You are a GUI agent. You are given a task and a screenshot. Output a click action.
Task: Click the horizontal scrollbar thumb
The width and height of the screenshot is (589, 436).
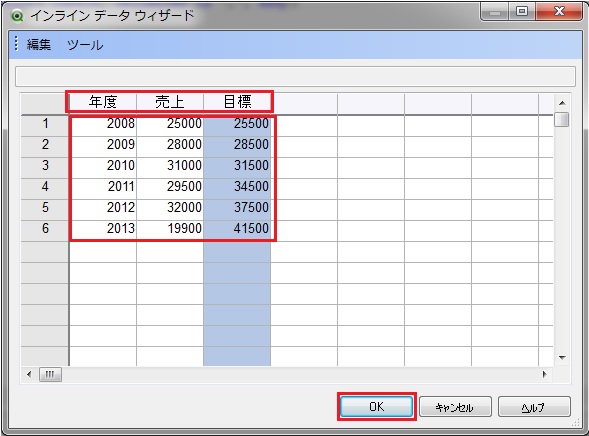pos(50,374)
